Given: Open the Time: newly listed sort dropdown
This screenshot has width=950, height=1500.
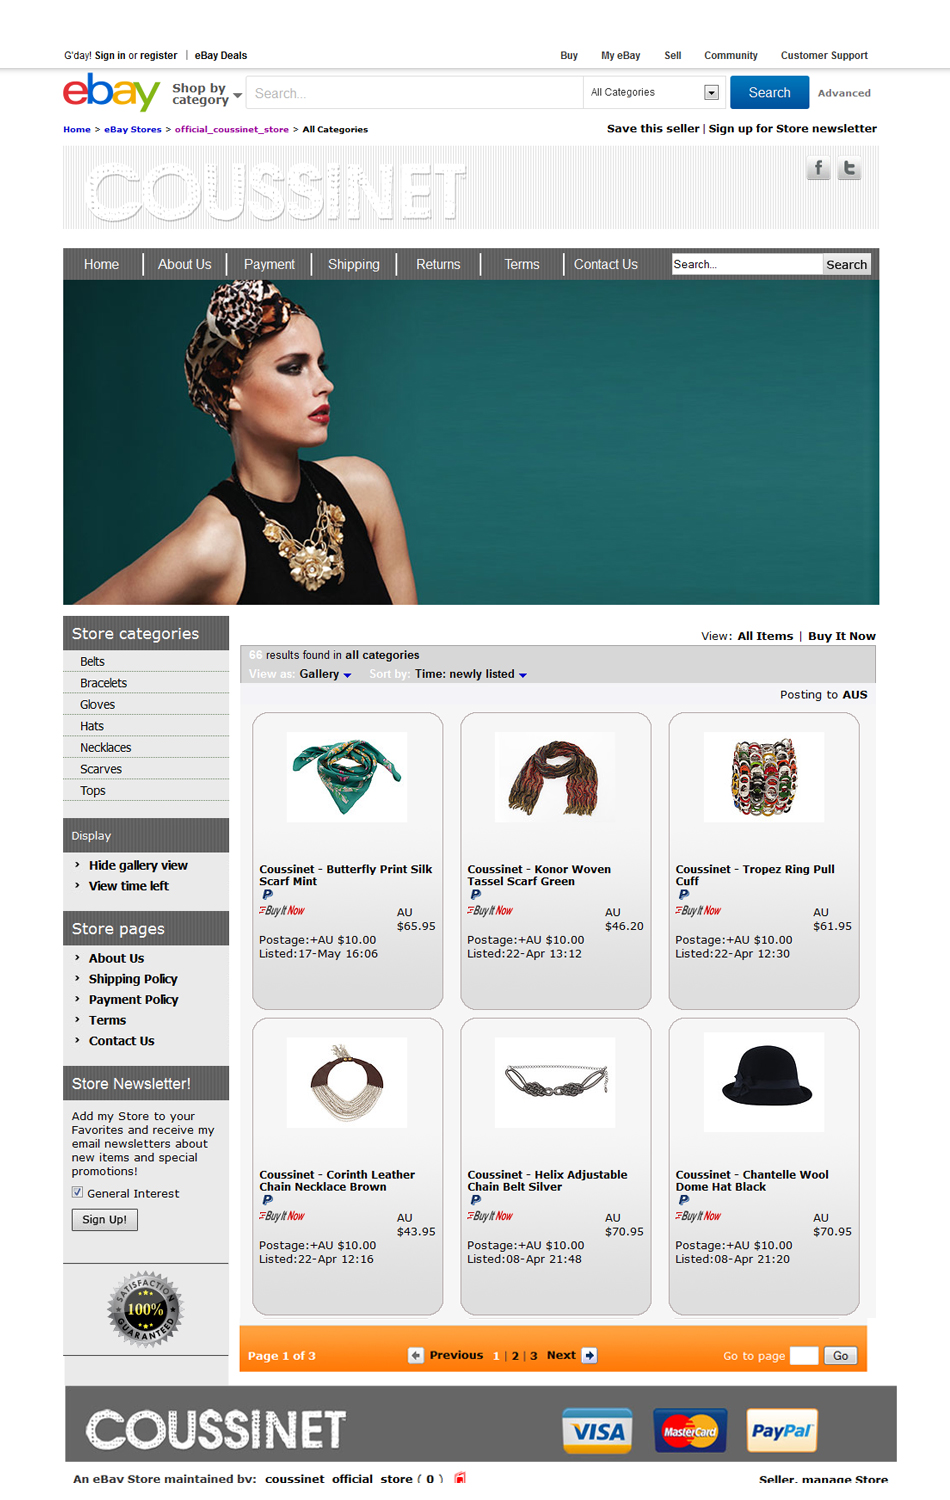Looking at the screenshot, I should pyautogui.click(x=471, y=674).
